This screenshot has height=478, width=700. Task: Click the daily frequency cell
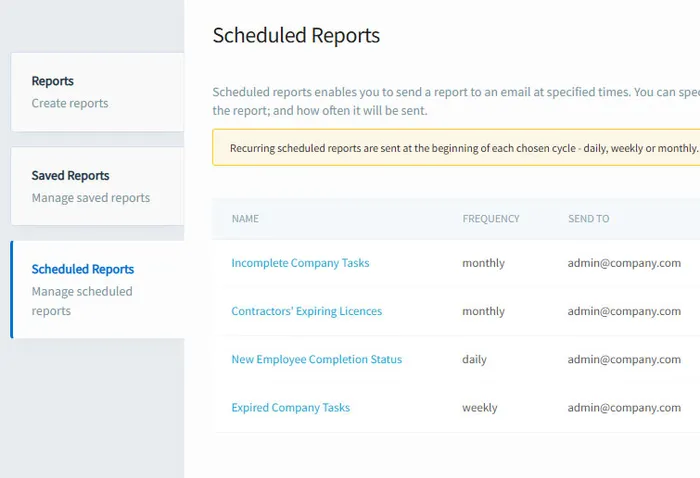tap(475, 359)
